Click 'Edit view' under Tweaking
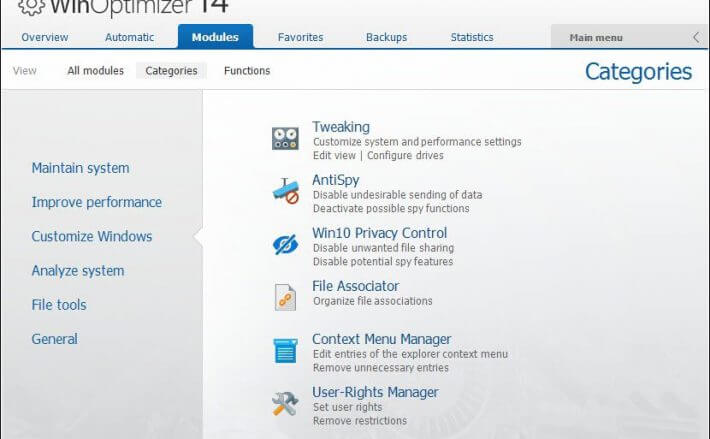 334,155
